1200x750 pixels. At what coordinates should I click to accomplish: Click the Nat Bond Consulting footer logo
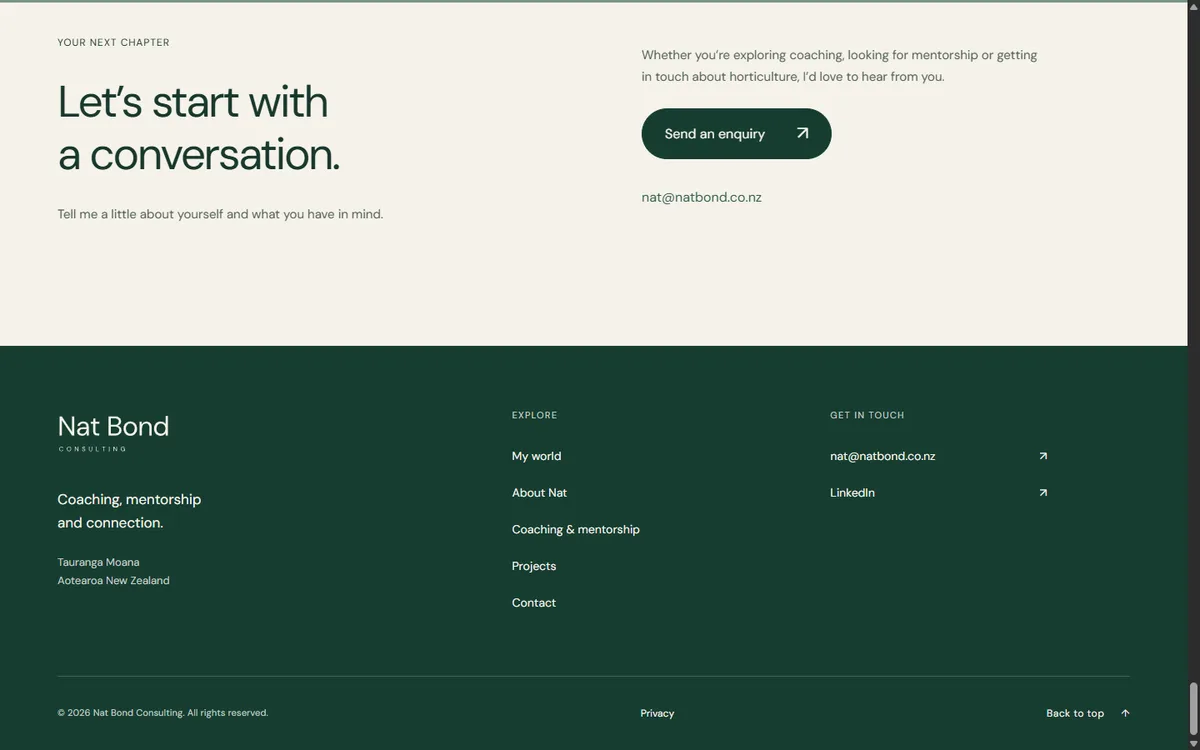(x=113, y=432)
